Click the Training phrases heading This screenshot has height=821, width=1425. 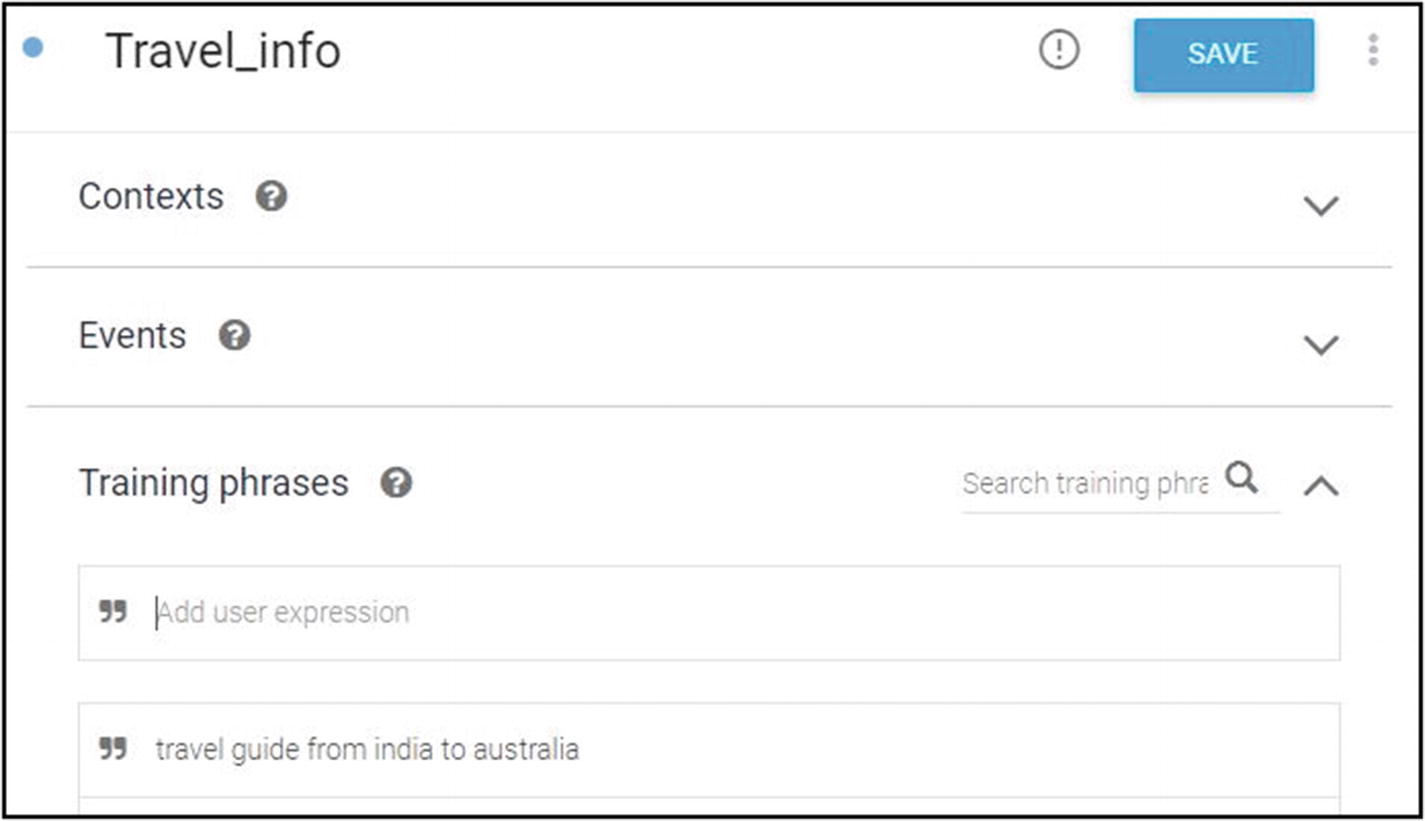214,484
